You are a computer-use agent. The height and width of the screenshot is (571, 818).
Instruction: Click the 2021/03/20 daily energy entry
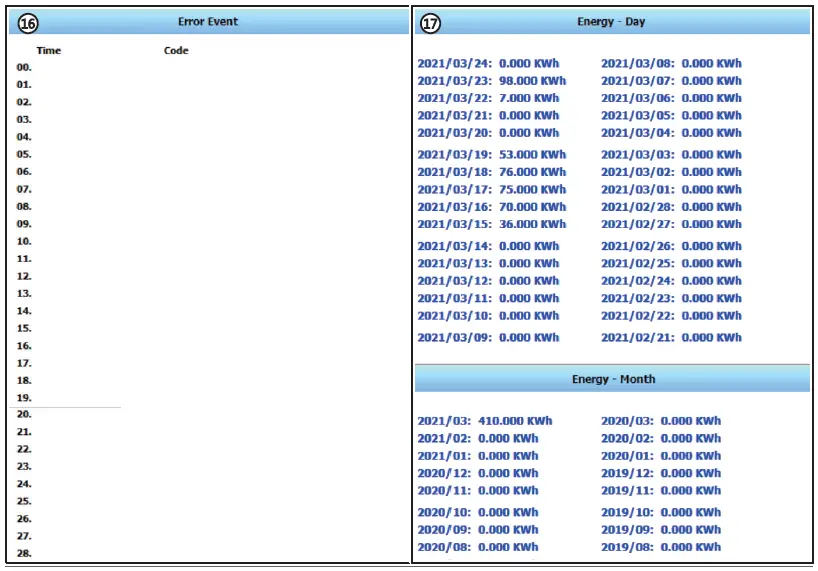pyautogui.click(x=488, y=133)
